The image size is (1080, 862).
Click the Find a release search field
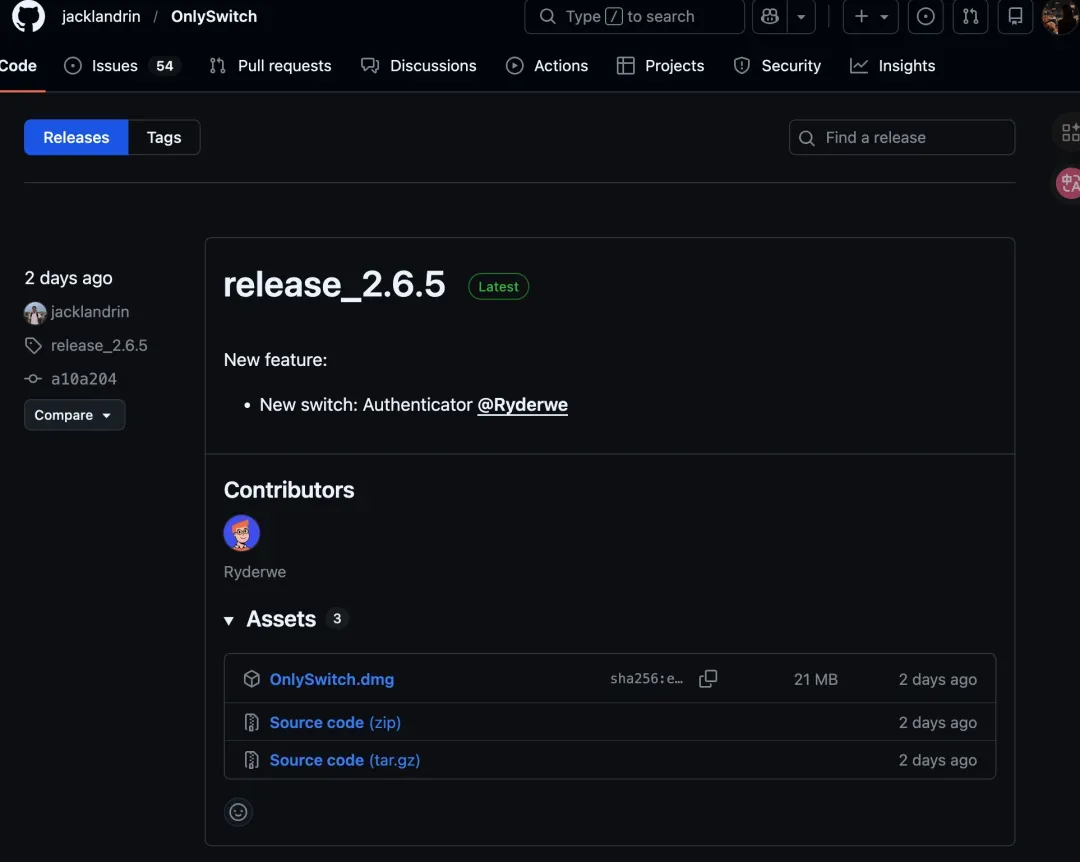[x=902, y=137]
